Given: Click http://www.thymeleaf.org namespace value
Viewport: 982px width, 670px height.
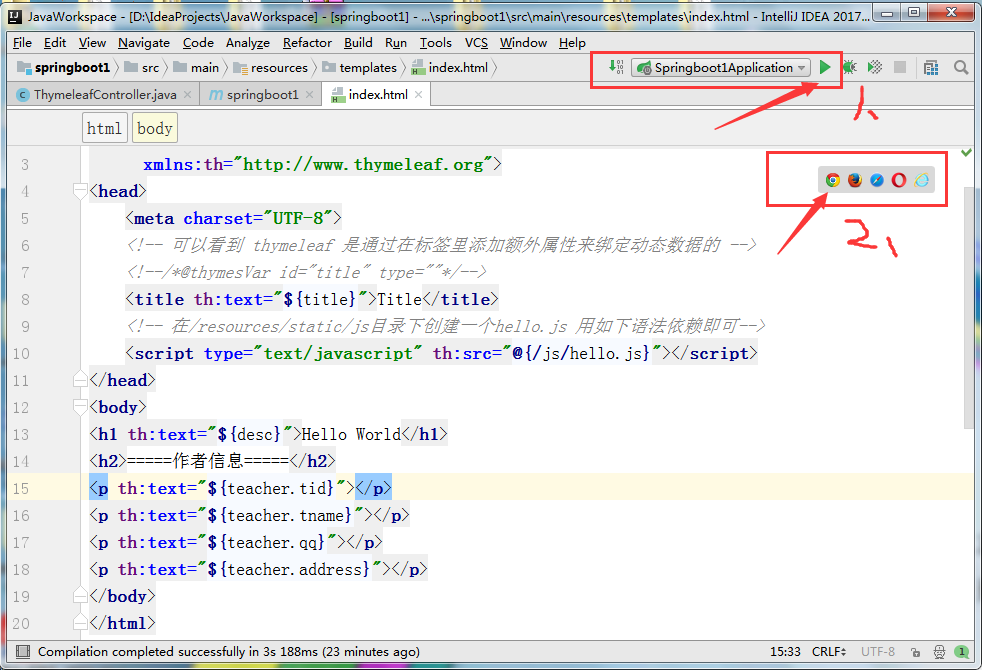Looking at the screenshot, I should [x=363, y=164].
